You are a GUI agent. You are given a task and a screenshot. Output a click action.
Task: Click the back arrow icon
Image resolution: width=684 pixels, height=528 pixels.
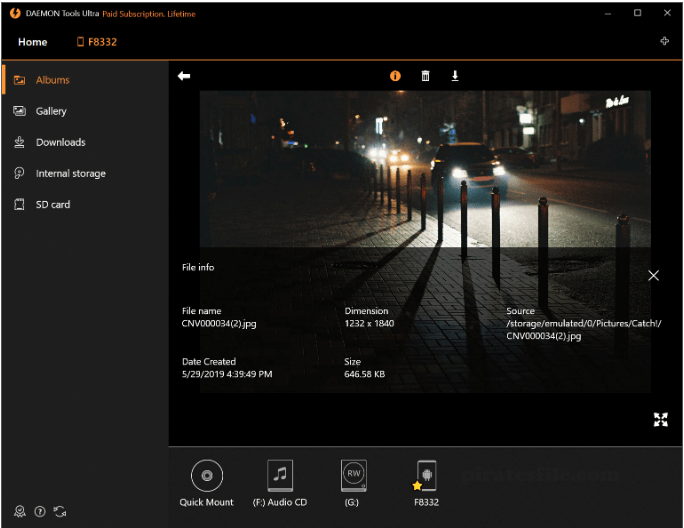point(184,76)
